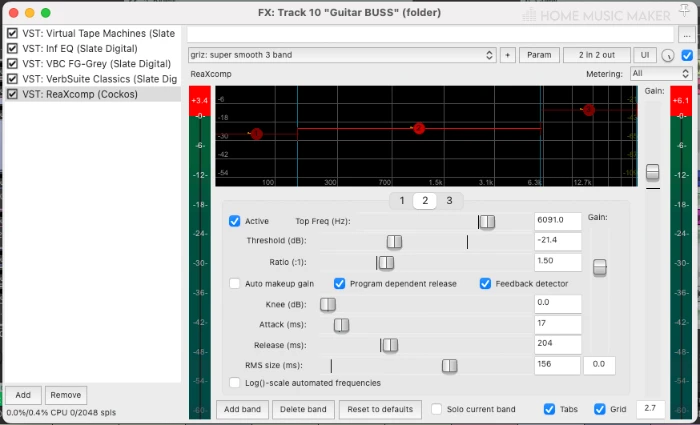Click the Ratio value field 1.50
The width and height of the screenshot is (700, 425).
point(558,262)
